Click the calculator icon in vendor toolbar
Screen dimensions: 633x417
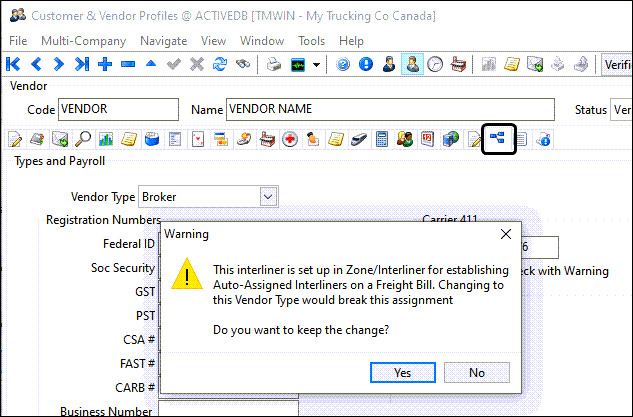381,139
